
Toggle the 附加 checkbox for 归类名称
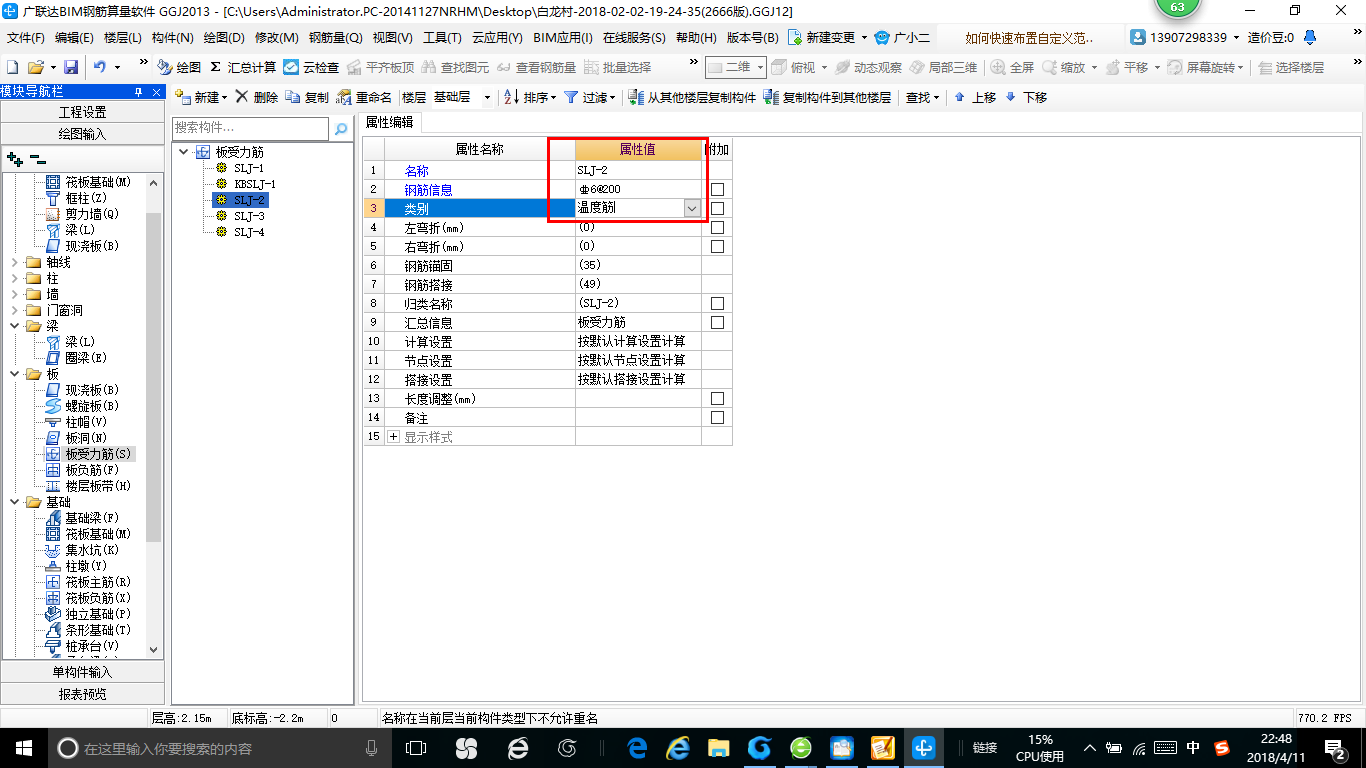coord(717,303)
